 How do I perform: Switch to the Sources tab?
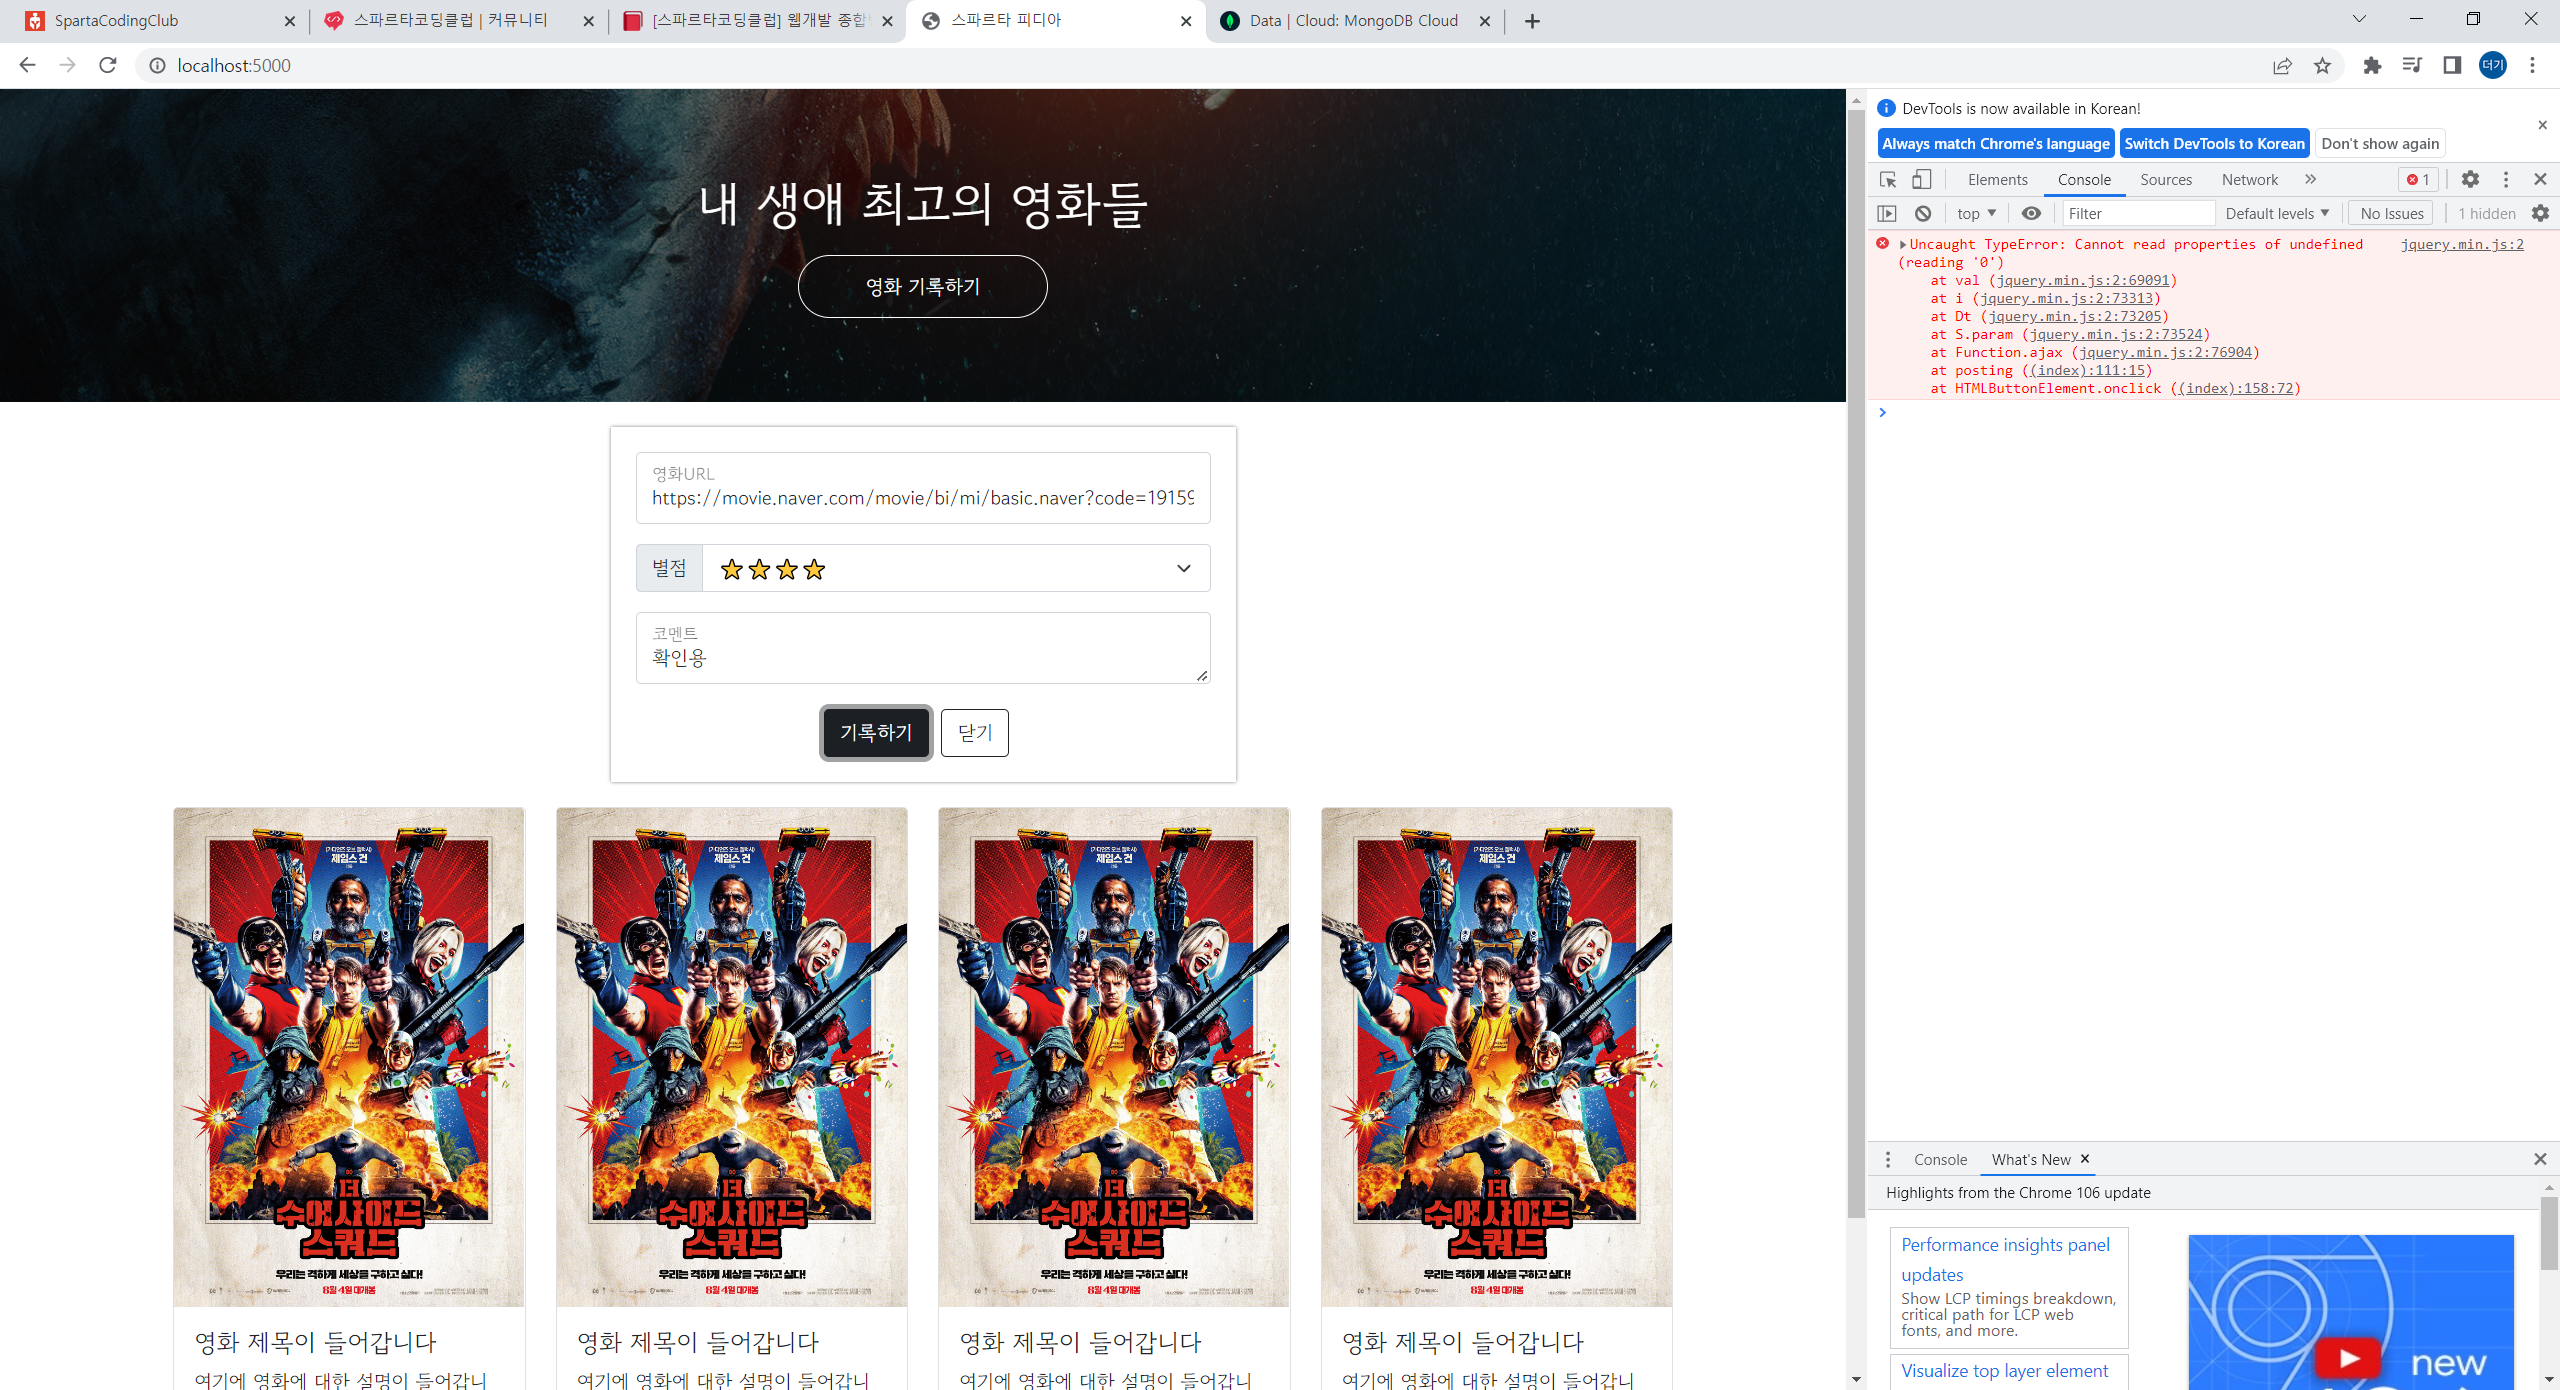2166,179
